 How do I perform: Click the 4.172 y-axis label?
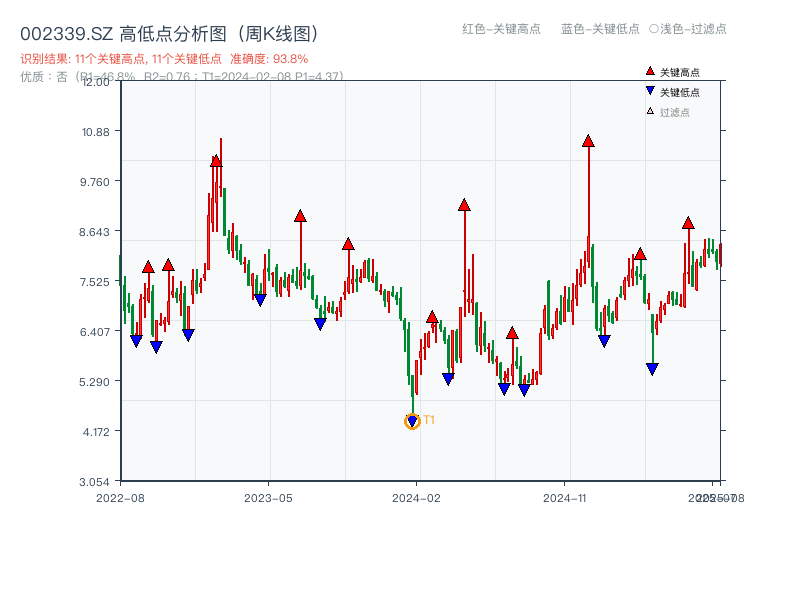[96, 432]
